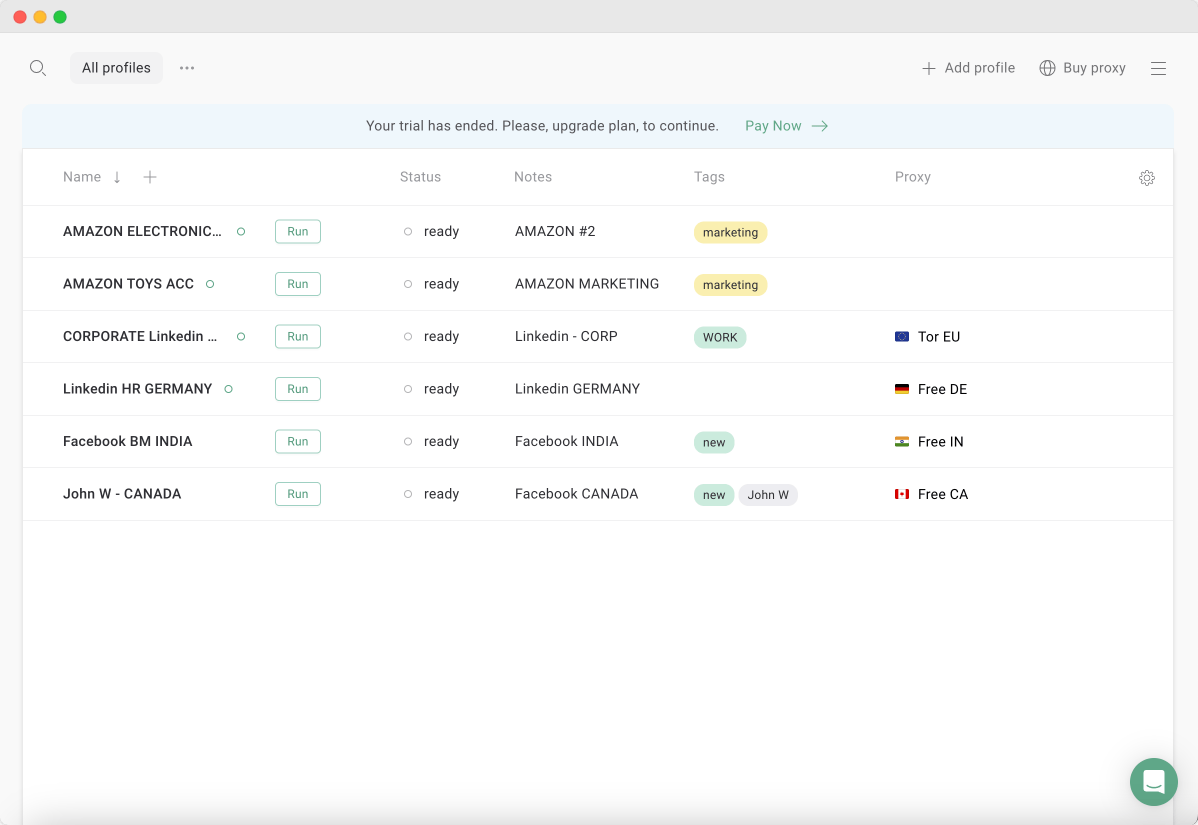Select the John W tag

[x=768, y=495]
